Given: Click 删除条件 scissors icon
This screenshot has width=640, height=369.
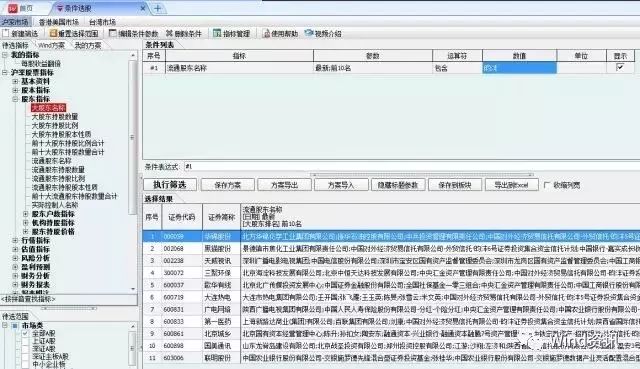Looking at the screenshot, I should 169,33.
